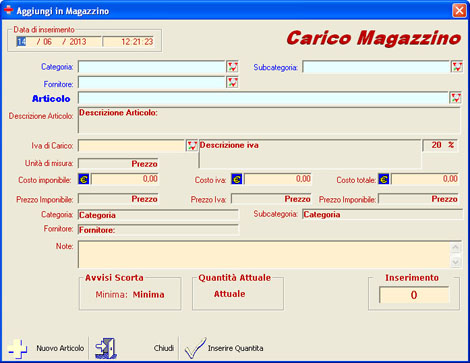The image size is (470, 363).
Task: Click the Carico Magazzino heading
Action: 374,38
